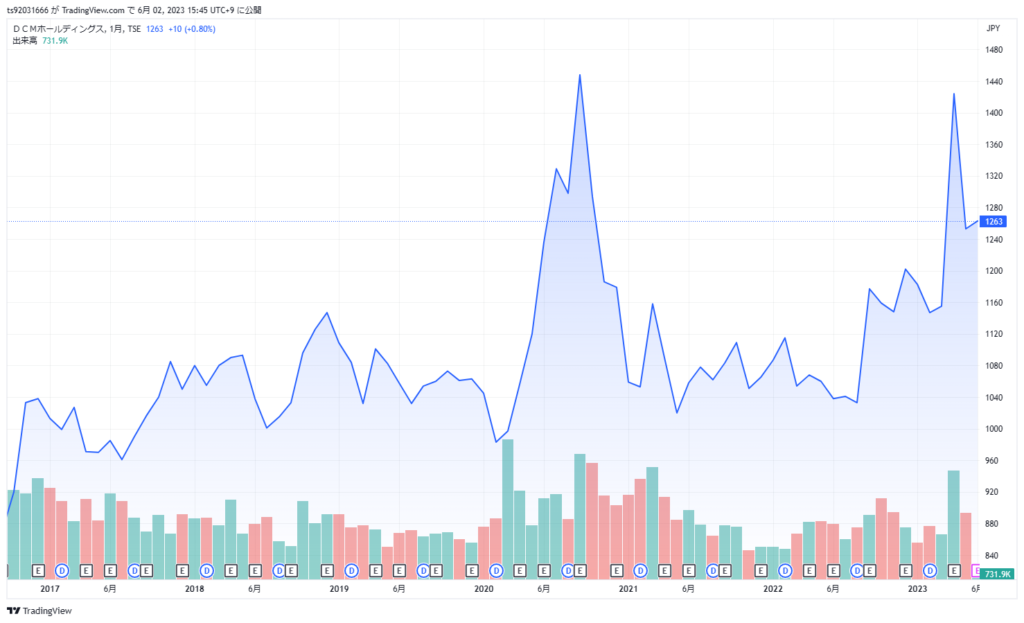Click the green 731.9K volume label on the axis
Image resolution: width=1024 pixels, height=623 pixels.
[x=998, y=573]
